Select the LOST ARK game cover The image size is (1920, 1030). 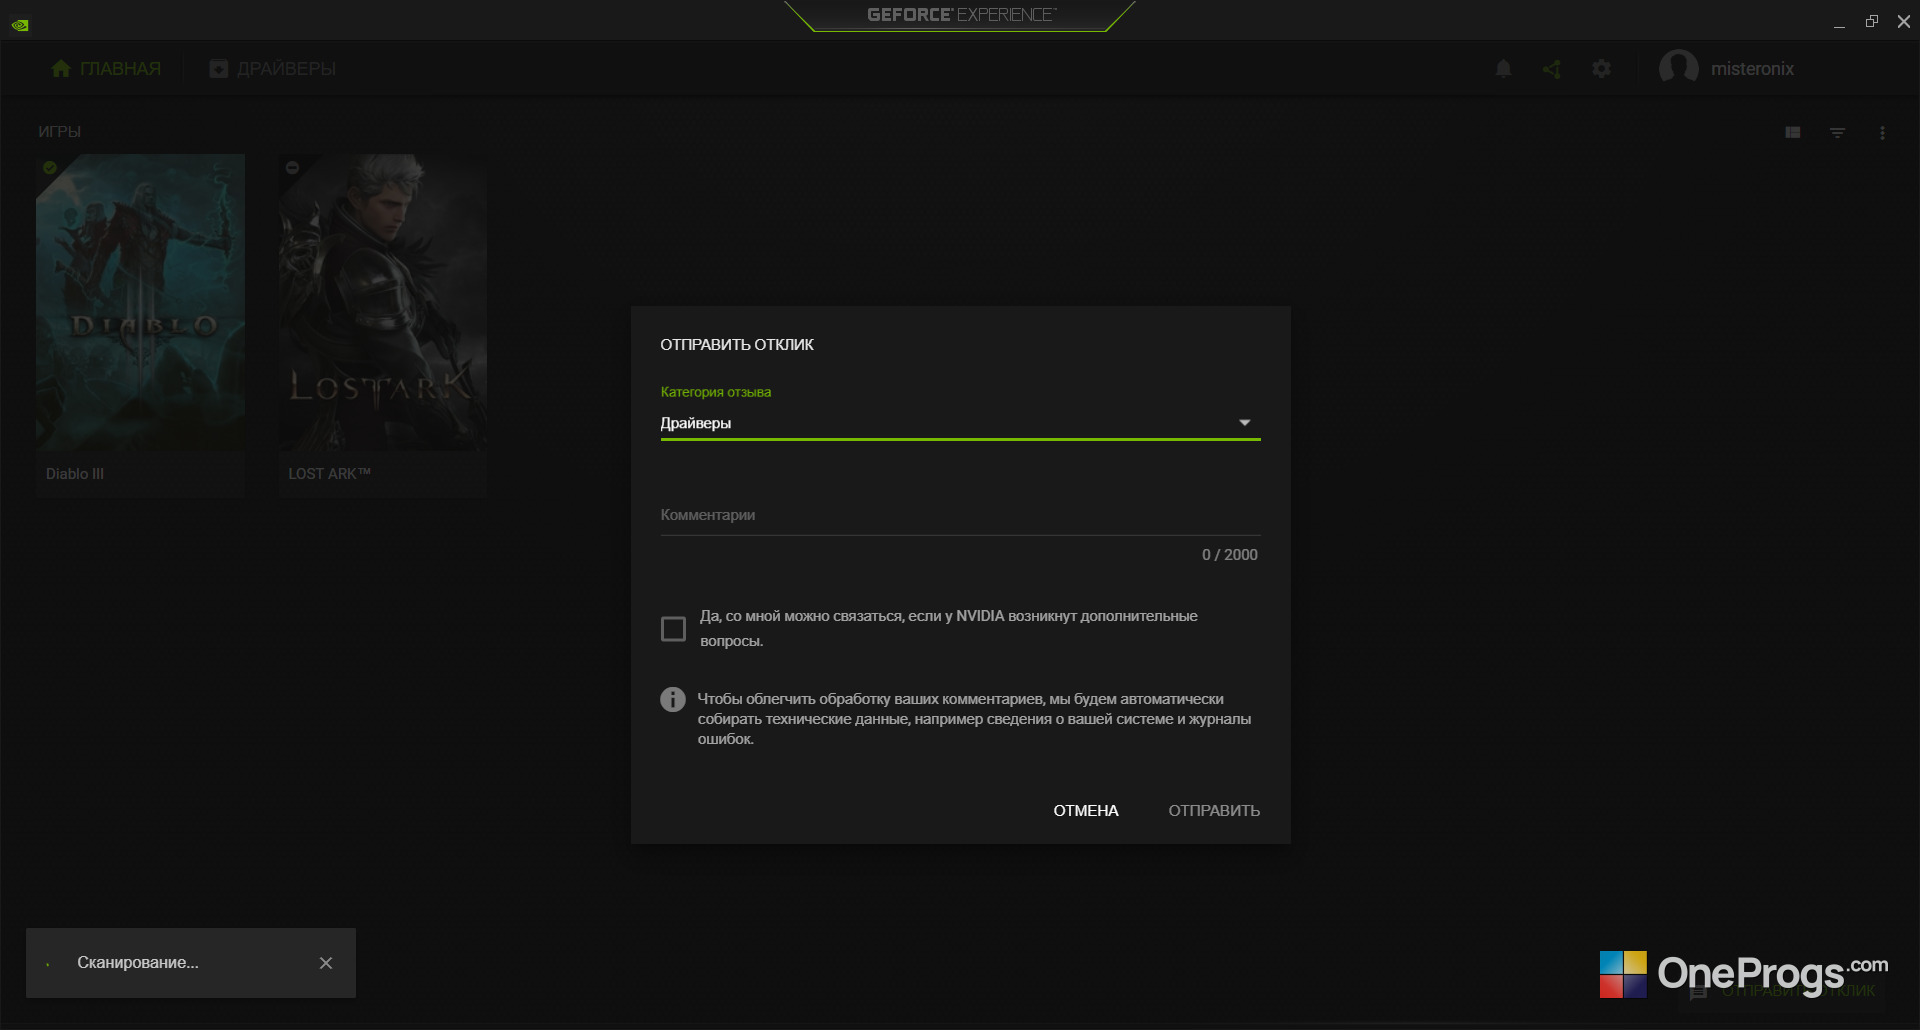(383, 301)
